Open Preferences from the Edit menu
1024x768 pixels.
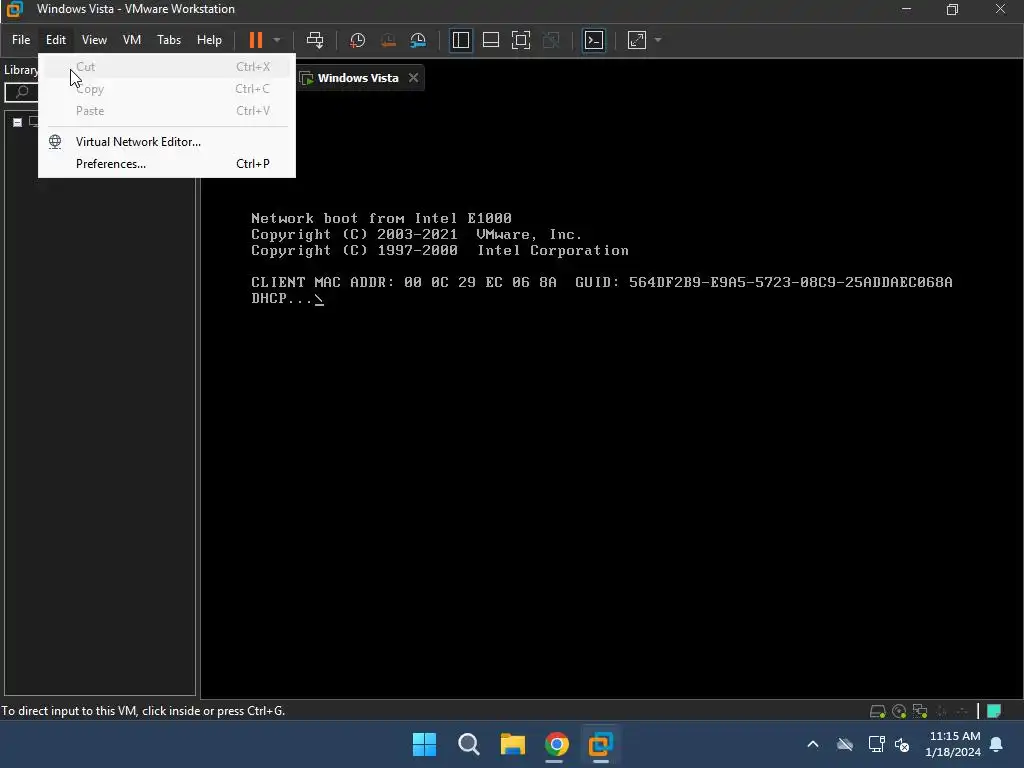pos(167,164)
